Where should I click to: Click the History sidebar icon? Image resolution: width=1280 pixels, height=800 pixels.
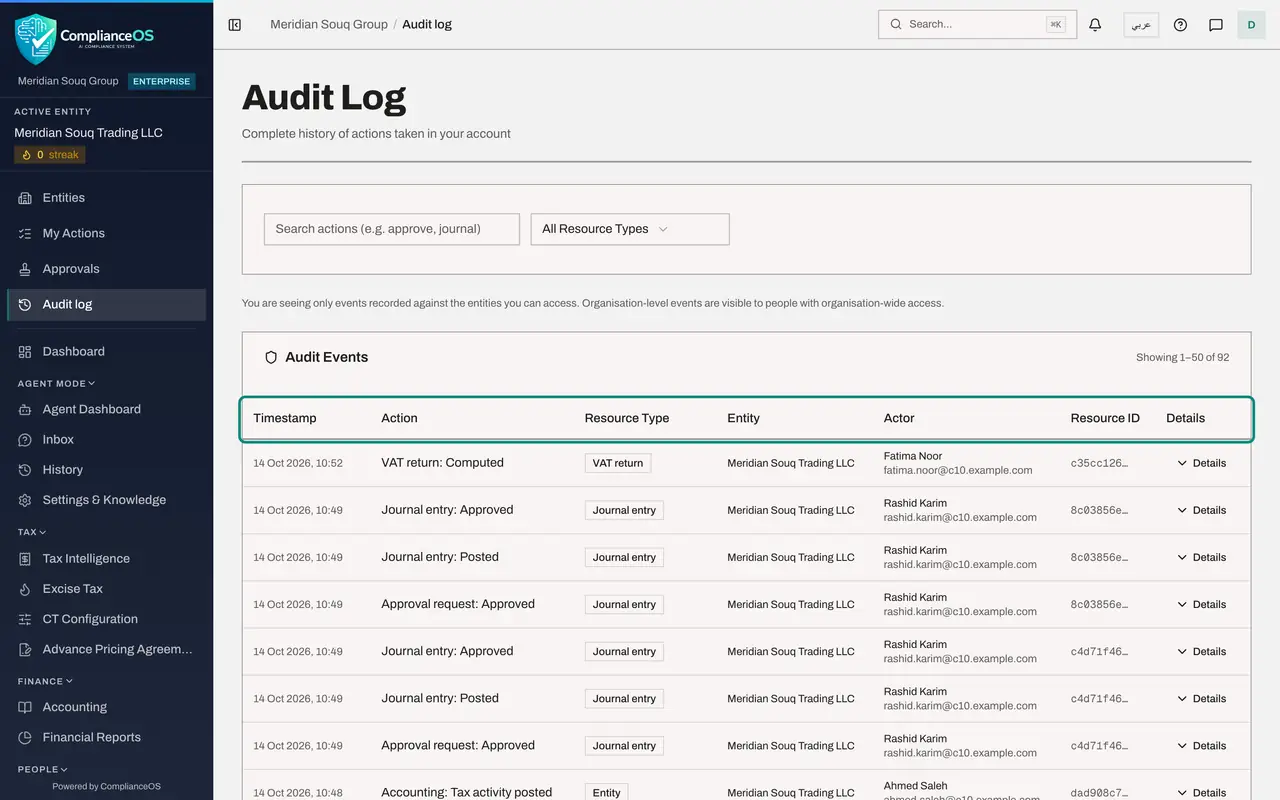25,470
